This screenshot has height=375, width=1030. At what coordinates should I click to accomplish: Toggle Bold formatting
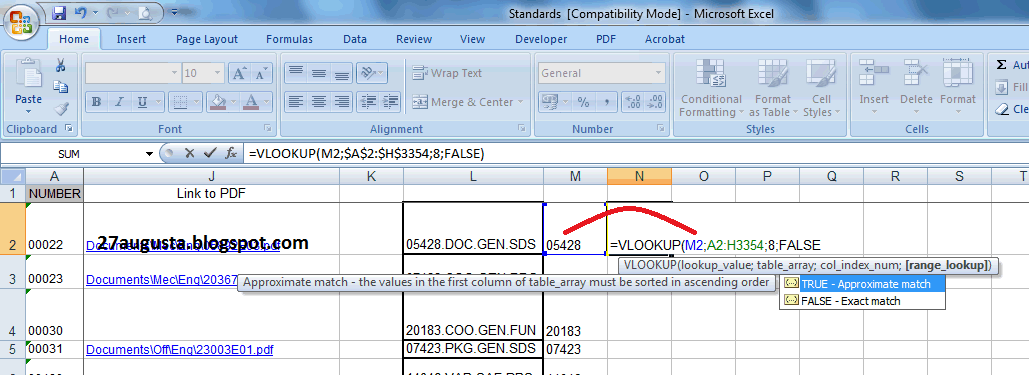[97, 102]
